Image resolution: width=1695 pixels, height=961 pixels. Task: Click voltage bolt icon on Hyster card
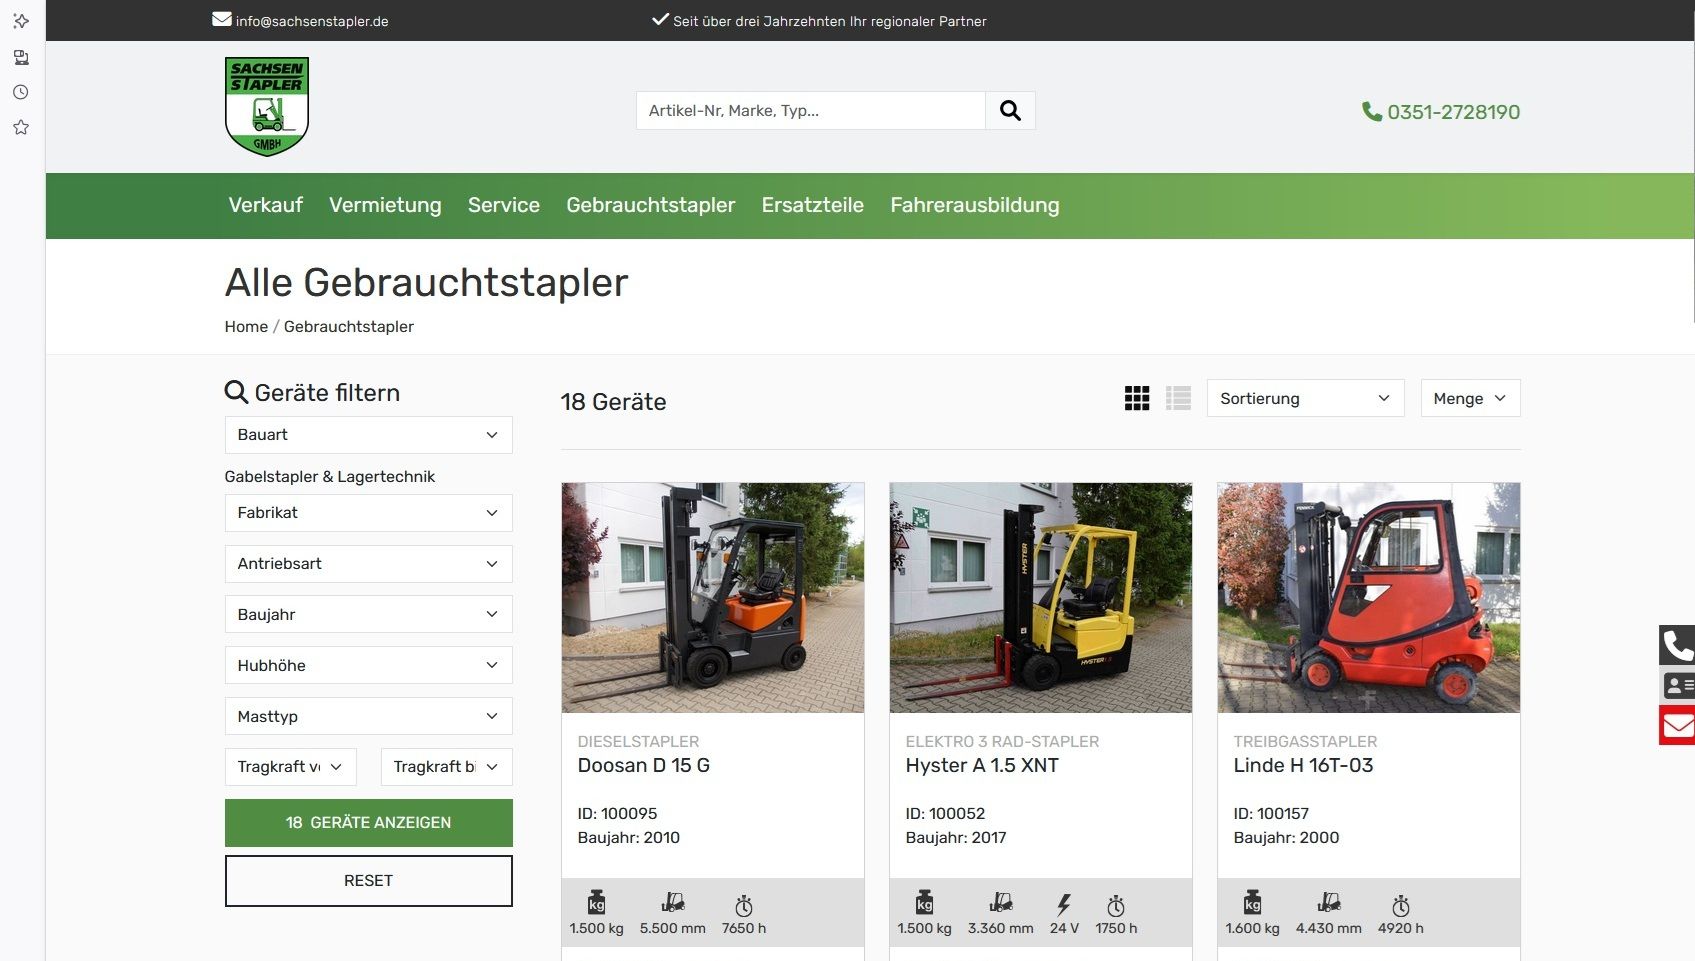[x=1064, y=906]
